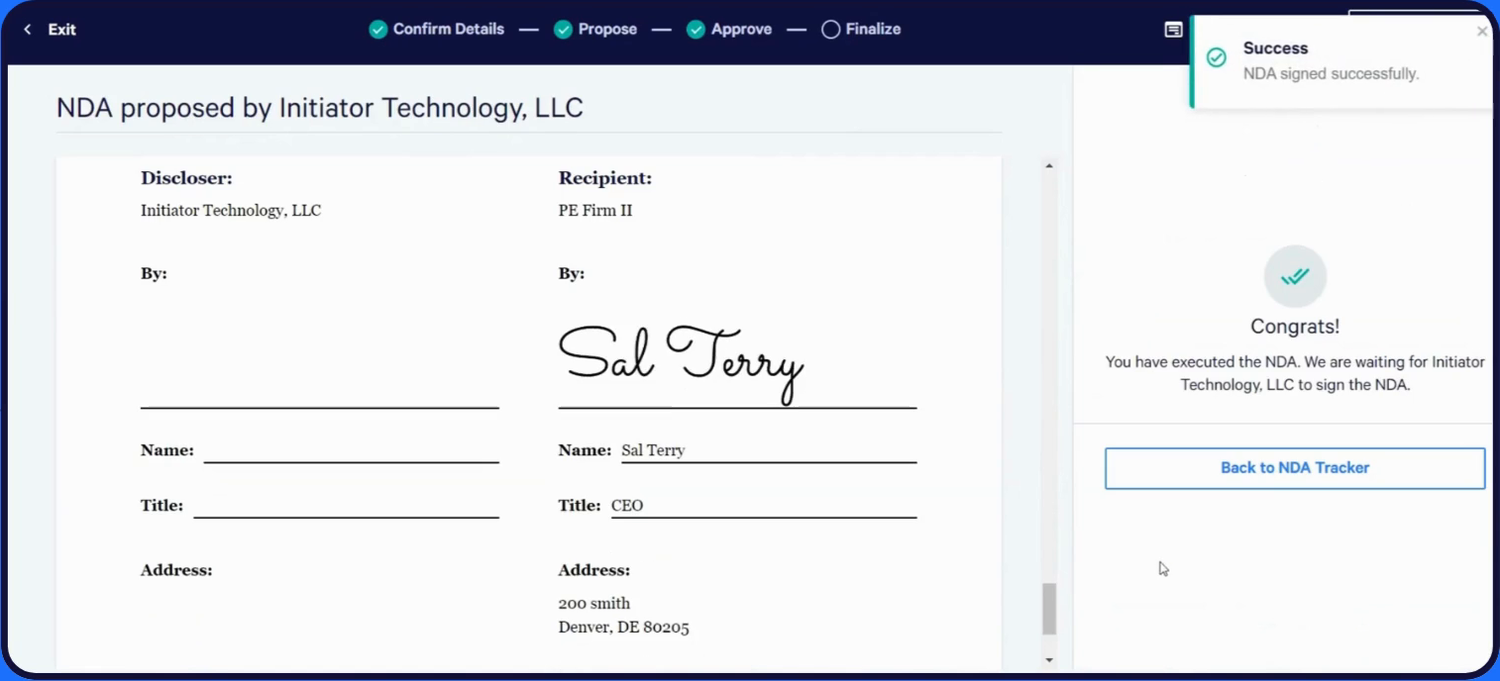Click the Discloser signature line

pos(320,407)
